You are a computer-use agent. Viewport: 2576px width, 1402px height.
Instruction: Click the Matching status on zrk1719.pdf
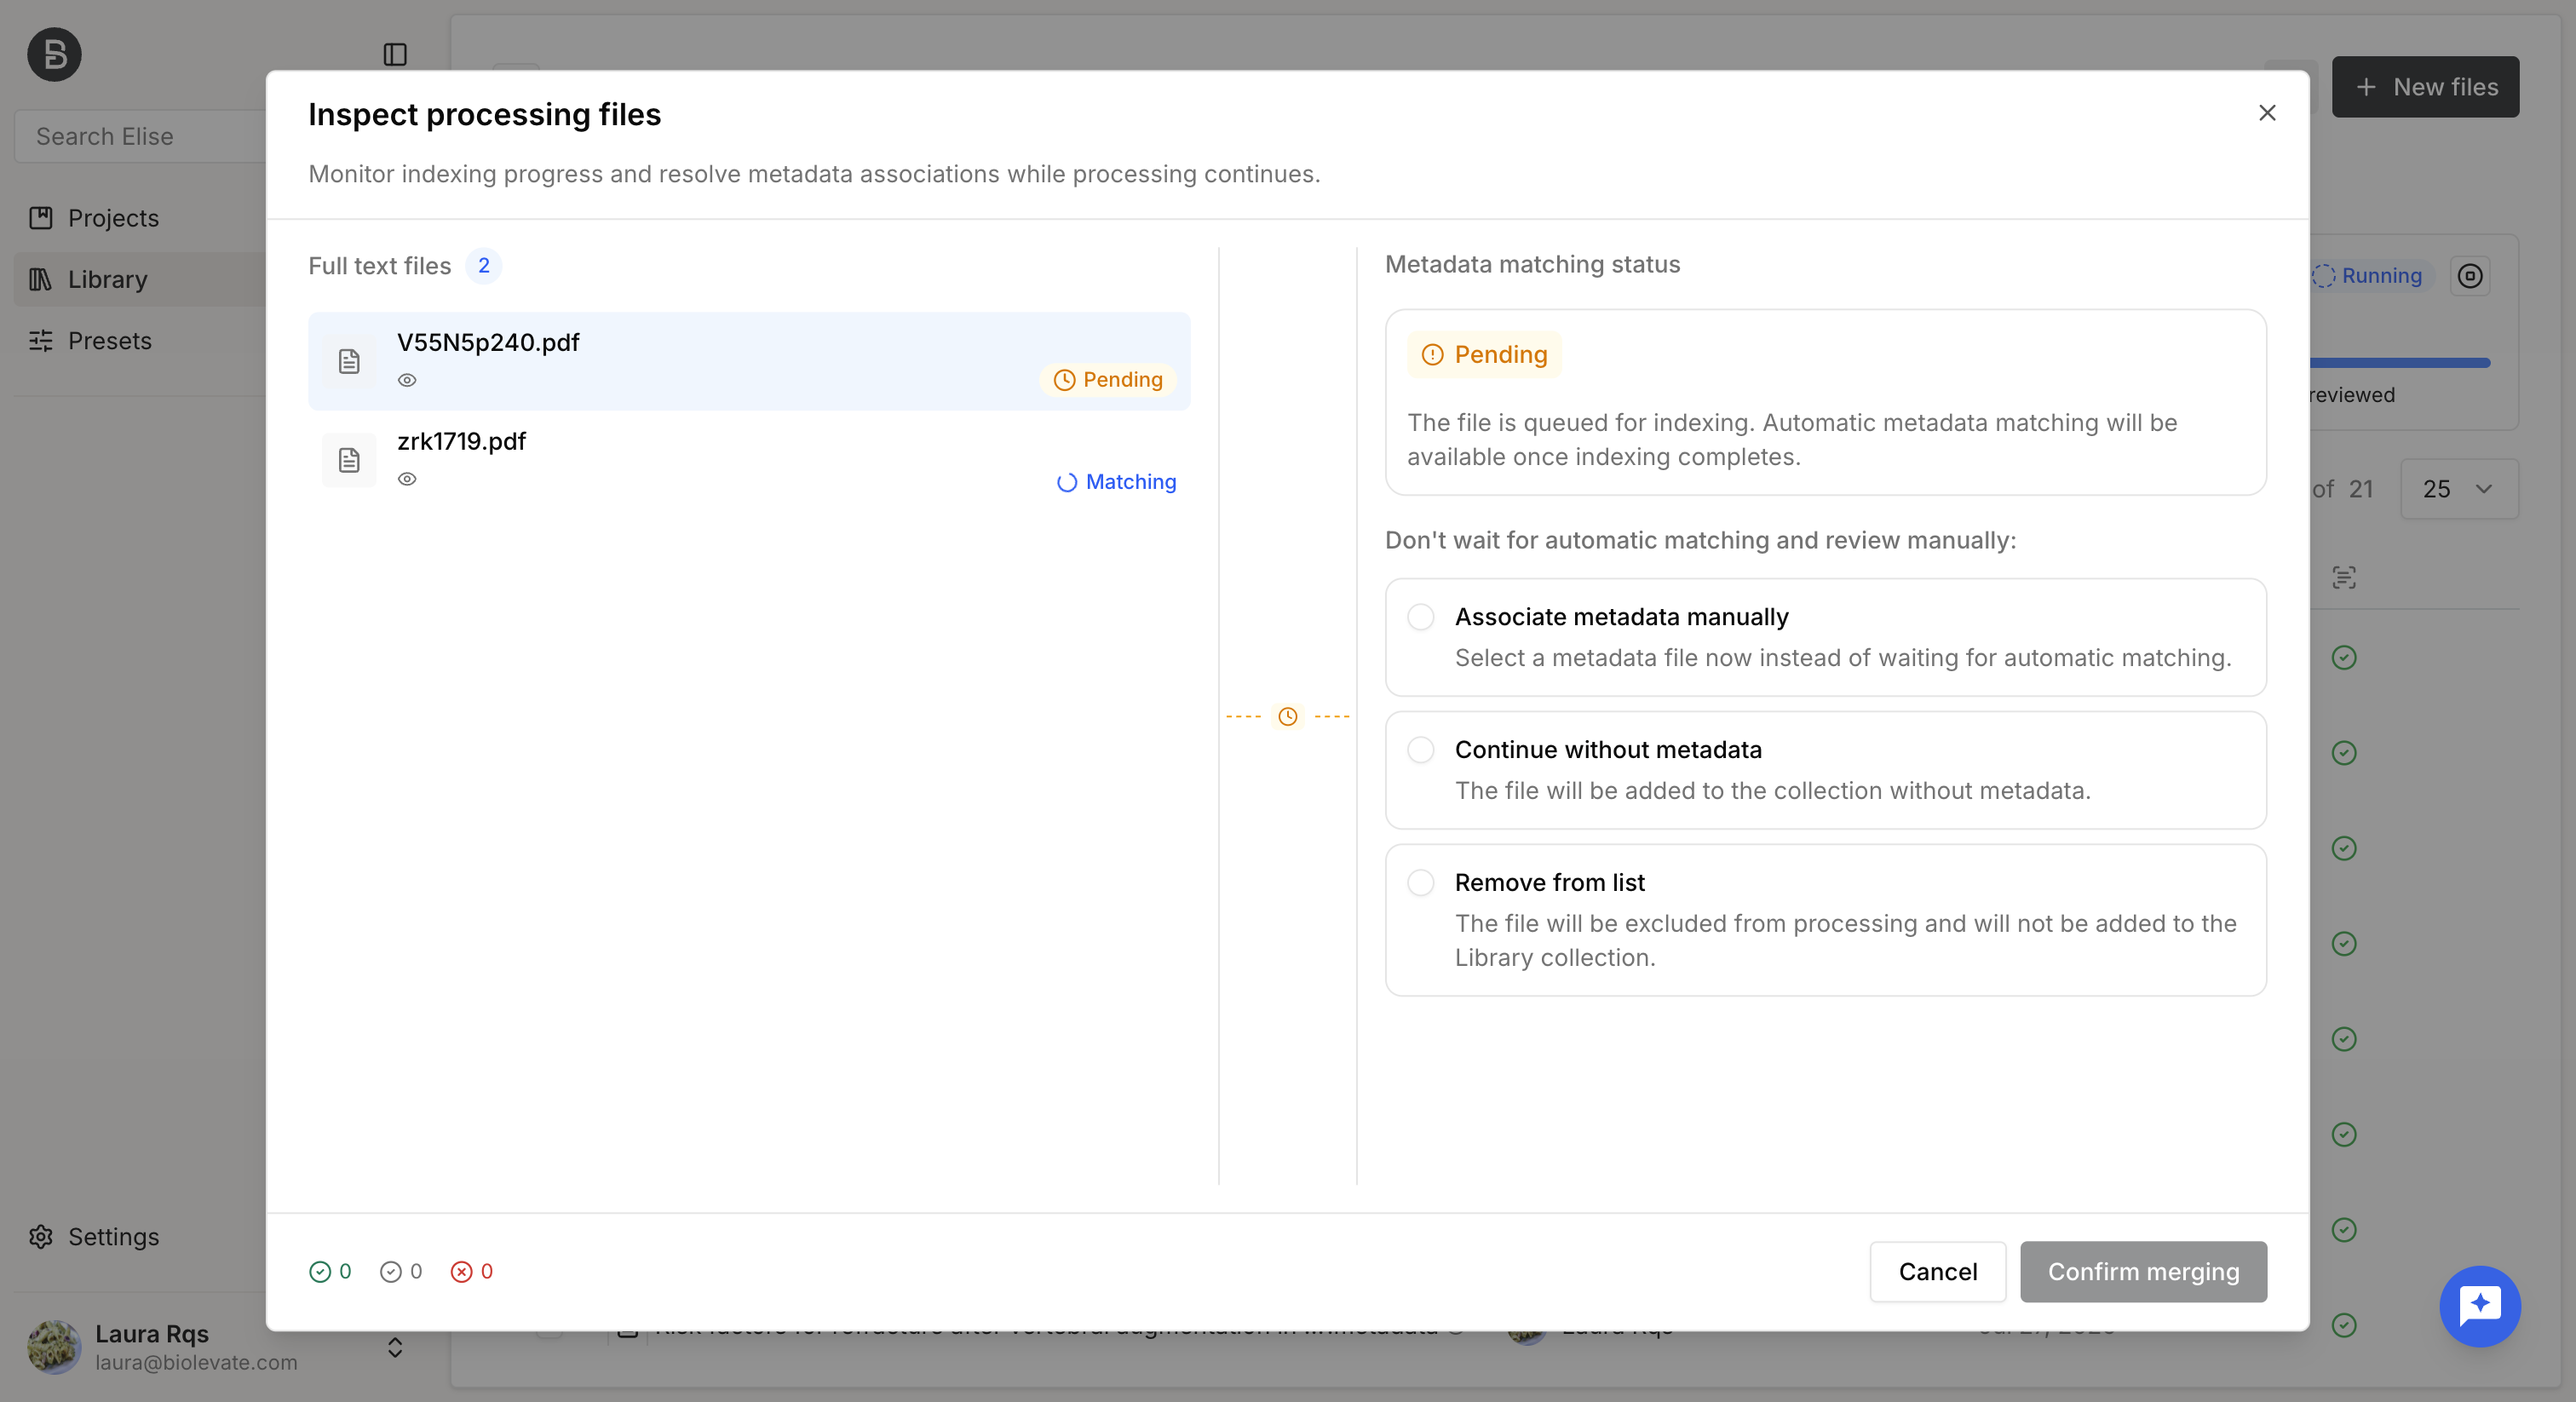[x=1116, y=482]
